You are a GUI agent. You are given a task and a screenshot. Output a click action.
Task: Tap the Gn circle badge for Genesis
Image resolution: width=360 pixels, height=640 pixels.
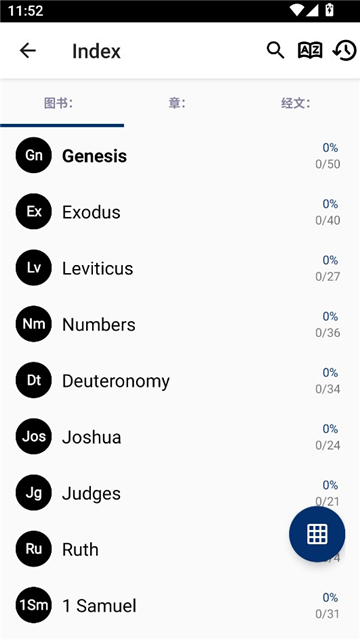click(x=33, y=155)
